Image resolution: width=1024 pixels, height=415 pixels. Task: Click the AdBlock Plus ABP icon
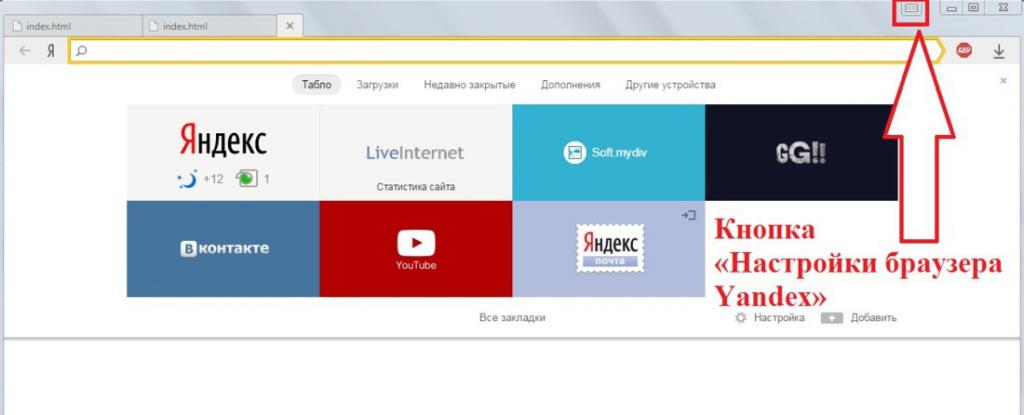[x=963, y=50]
